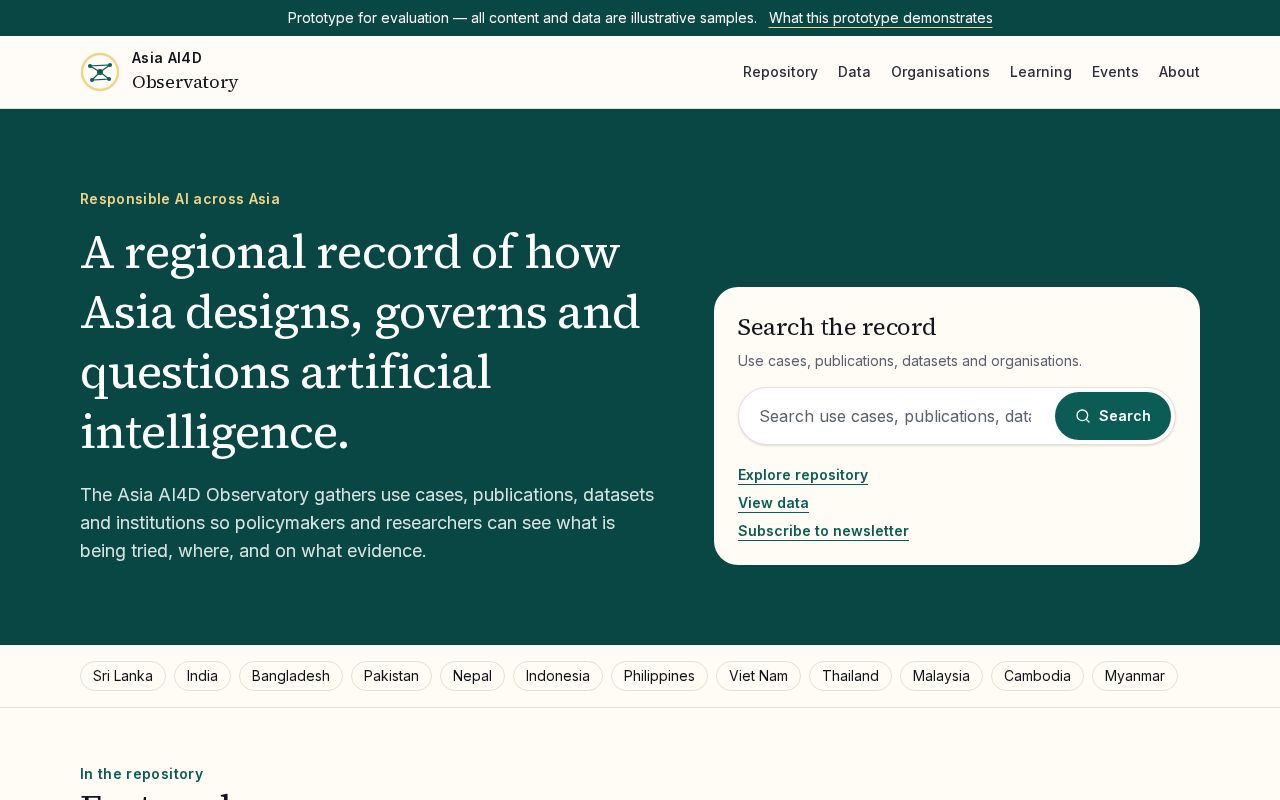The image size is (1280, 800).
Task: Click the 'Search the record' heading
Action: click(x=837, y=327)
